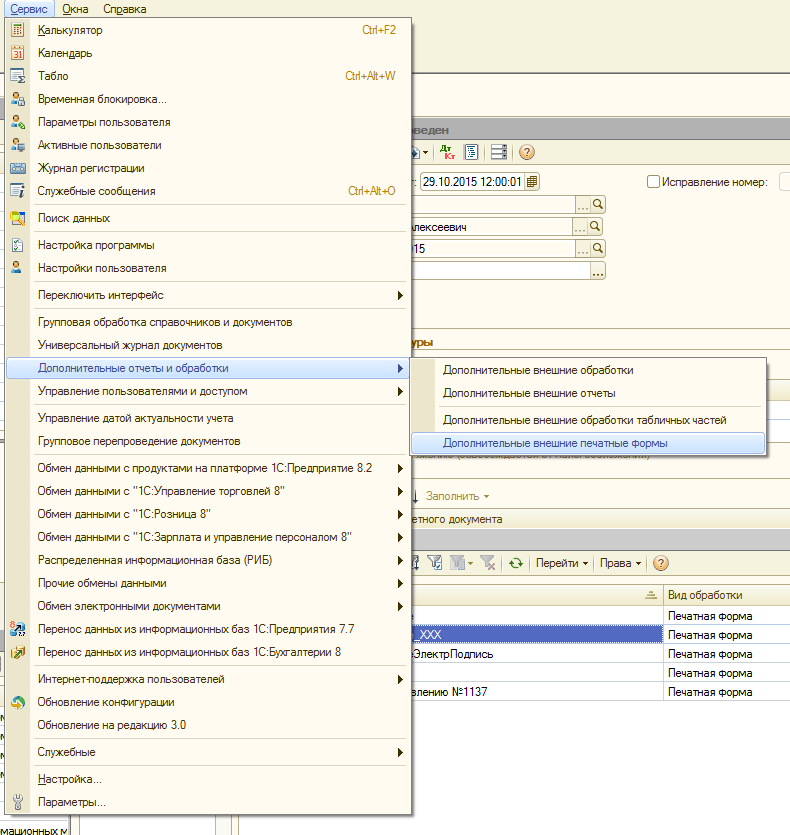Click the document structure icon in toolbar

pos(471,152)
